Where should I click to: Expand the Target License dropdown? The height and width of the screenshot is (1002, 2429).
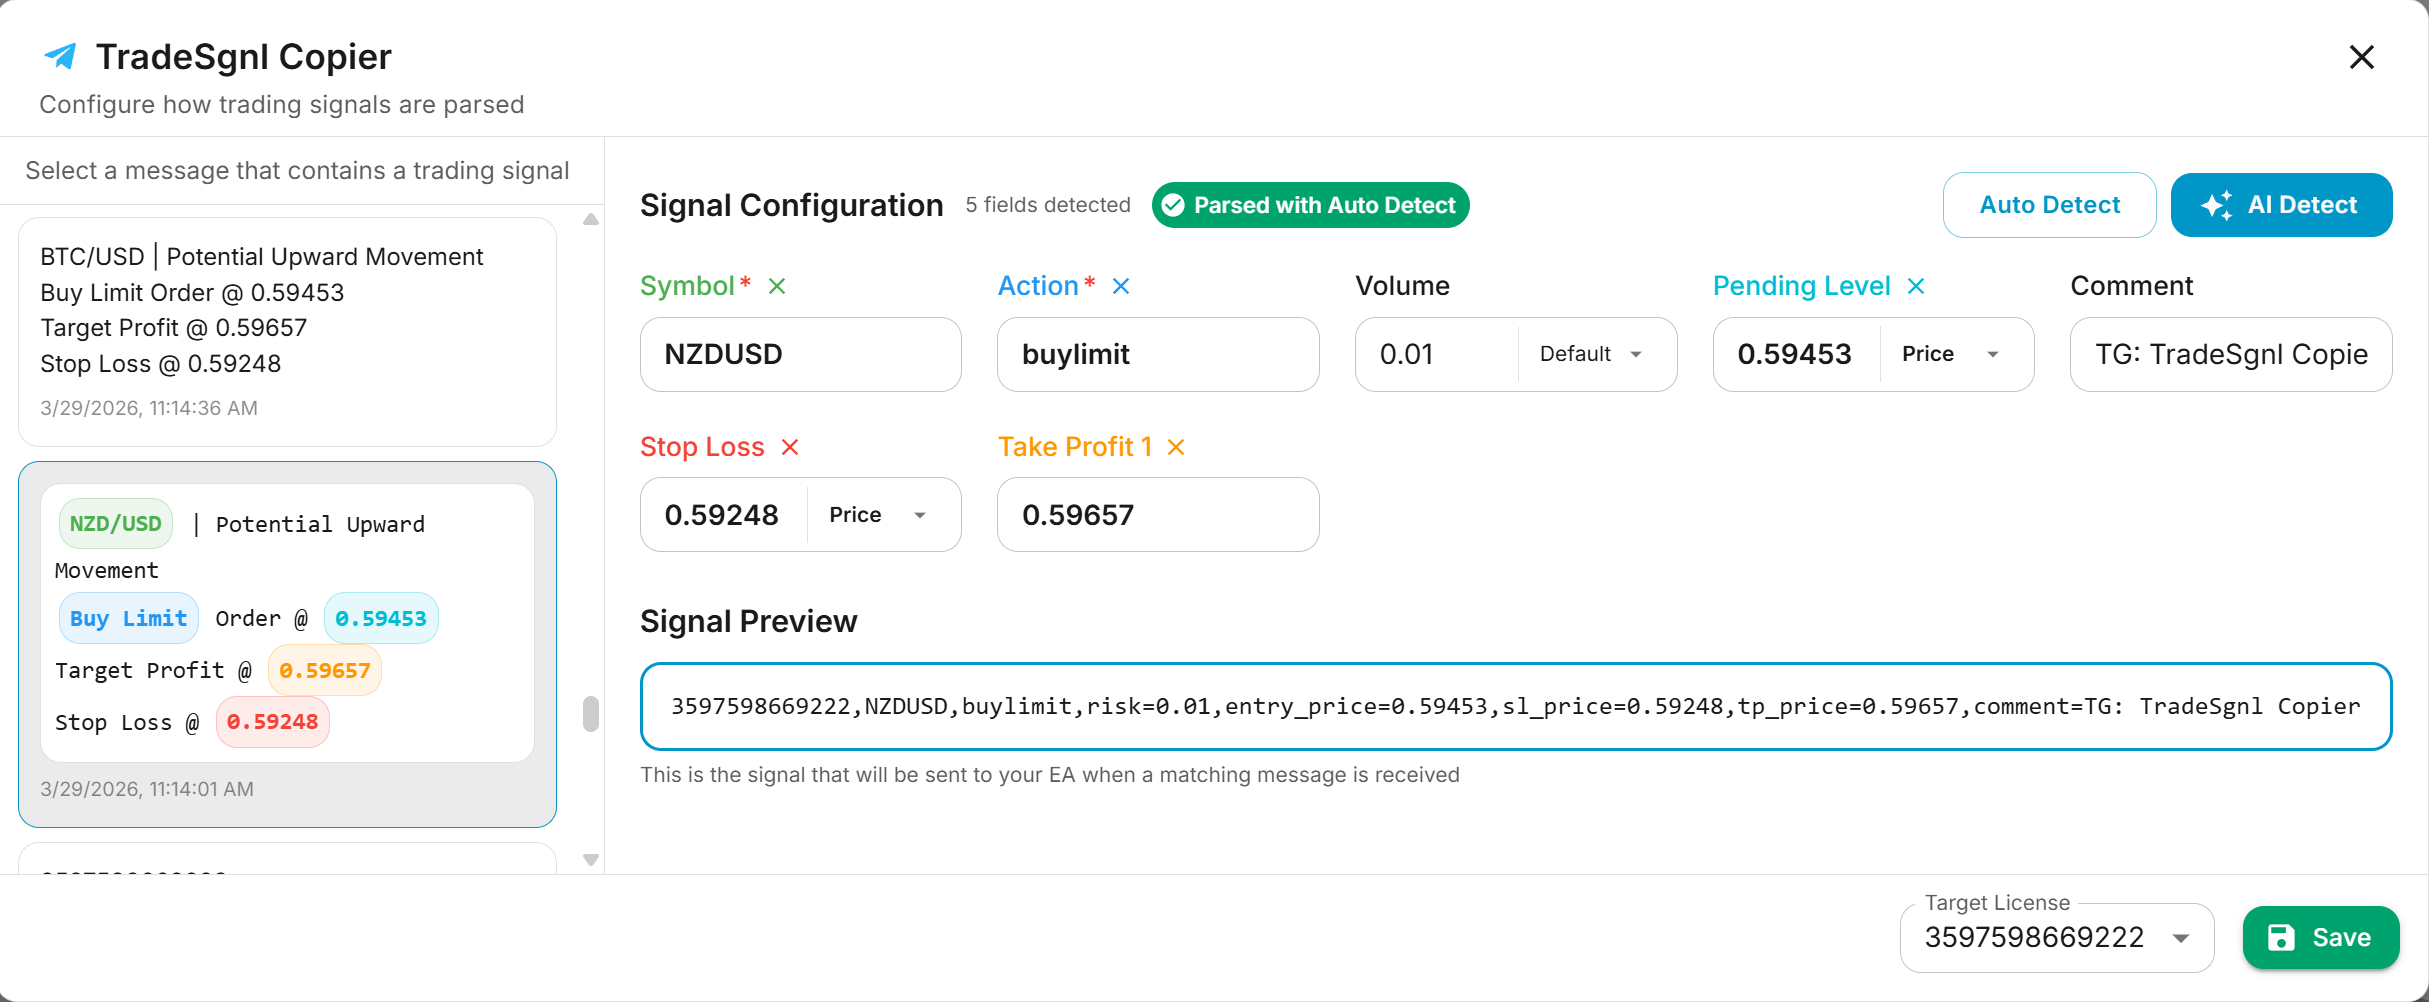coord(2057,938)
